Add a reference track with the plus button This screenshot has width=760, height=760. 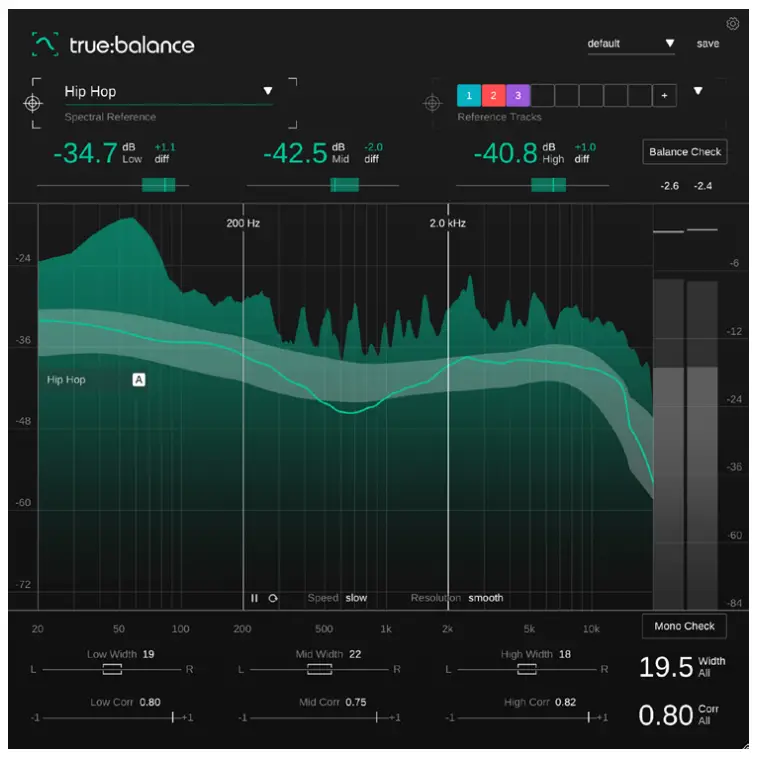(x=665, y=95)
